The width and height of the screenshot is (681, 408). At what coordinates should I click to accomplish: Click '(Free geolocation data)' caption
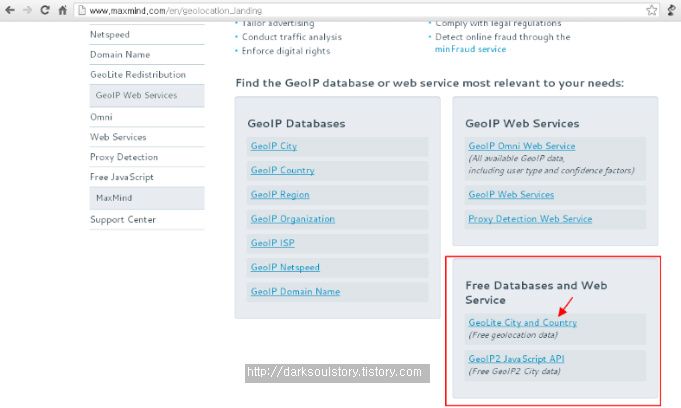point(513,335)
